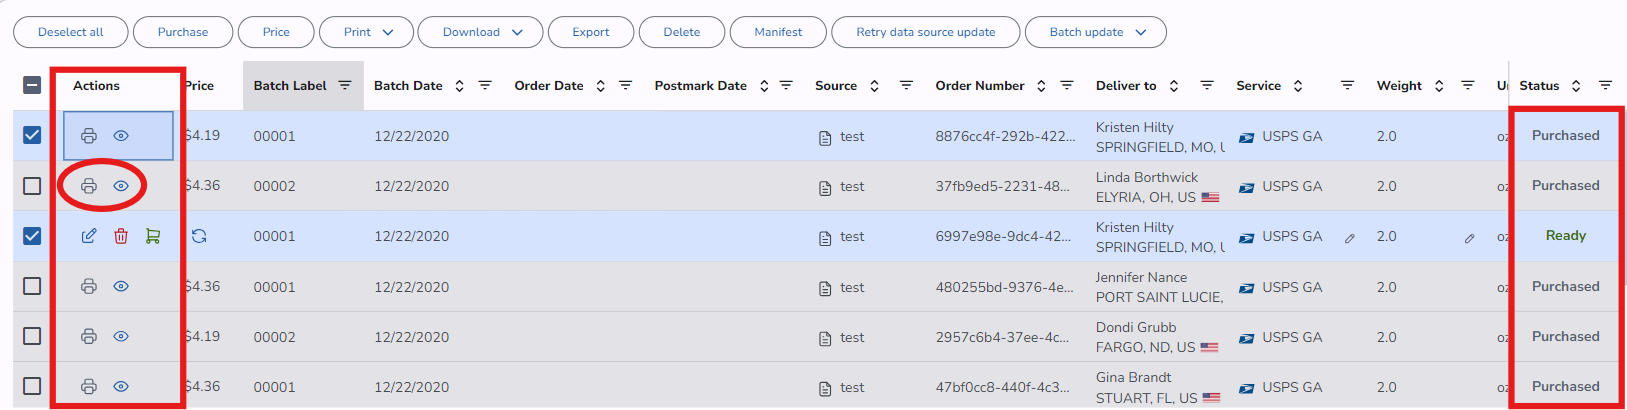1627x410 pixels.
Task: Expand the Print dropdown button
Action: [366, 32]
